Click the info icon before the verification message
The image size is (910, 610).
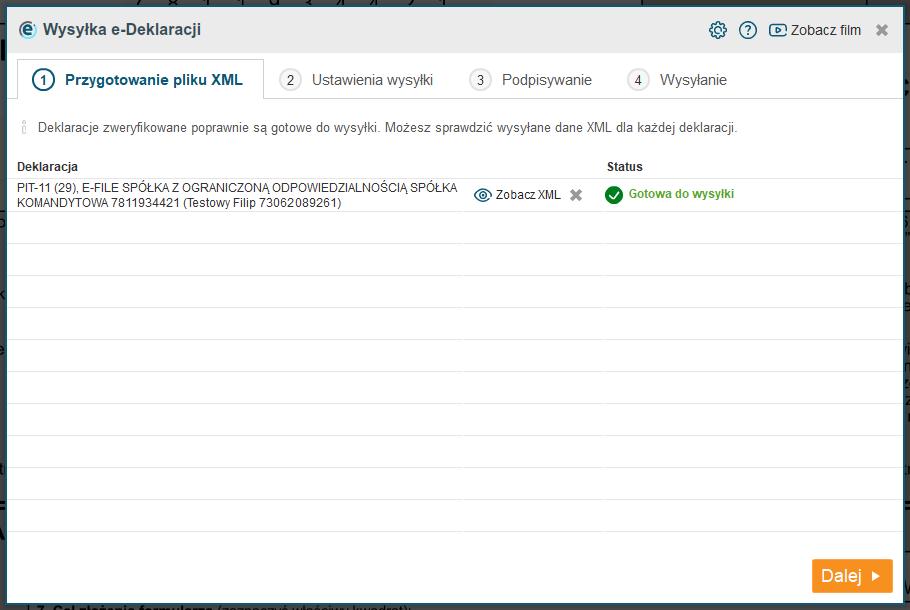click(x=24, y=128)
